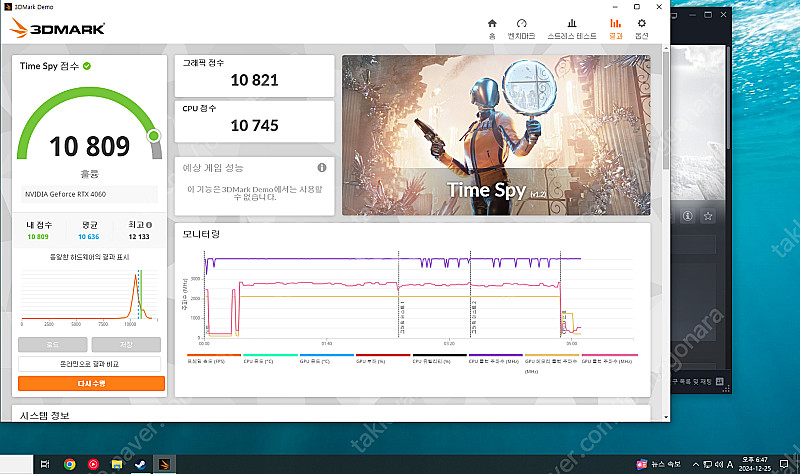Open Task View on the taskbar
Image resolution: width=800 pixels, height=474 pixels.
click(x=45, y=464)
